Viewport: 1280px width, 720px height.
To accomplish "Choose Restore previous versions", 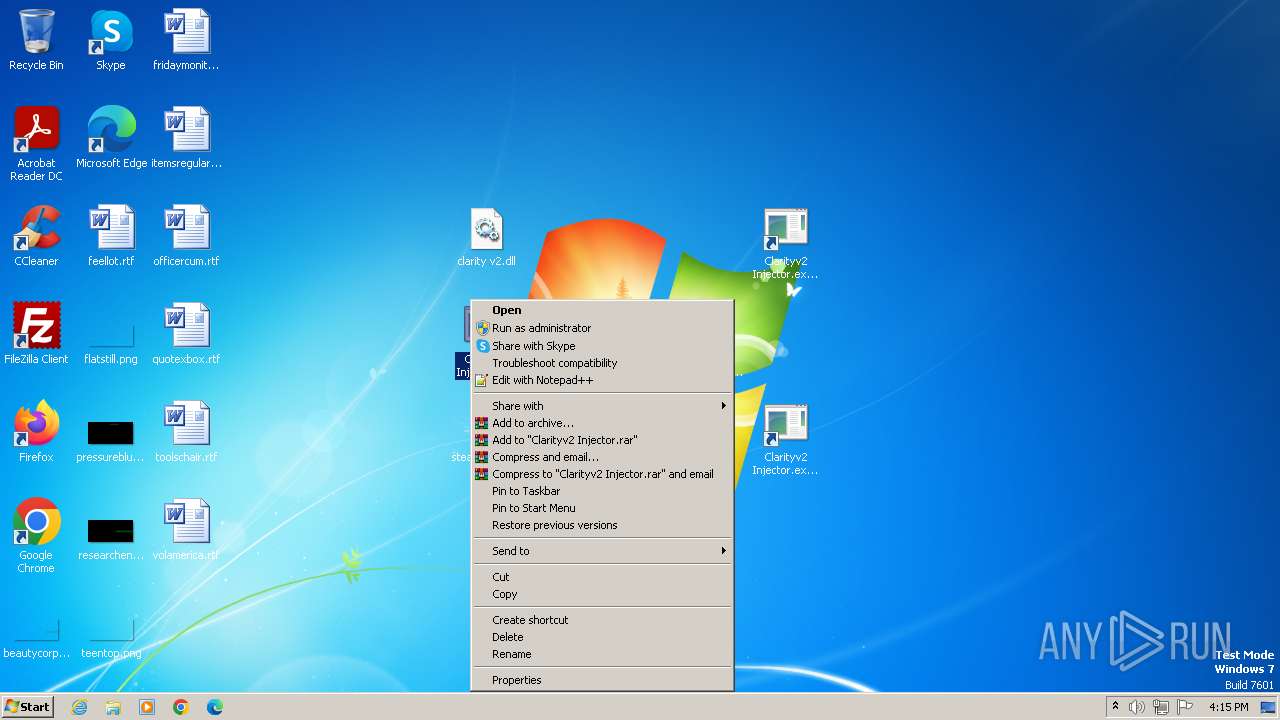I will click(602, 525).
